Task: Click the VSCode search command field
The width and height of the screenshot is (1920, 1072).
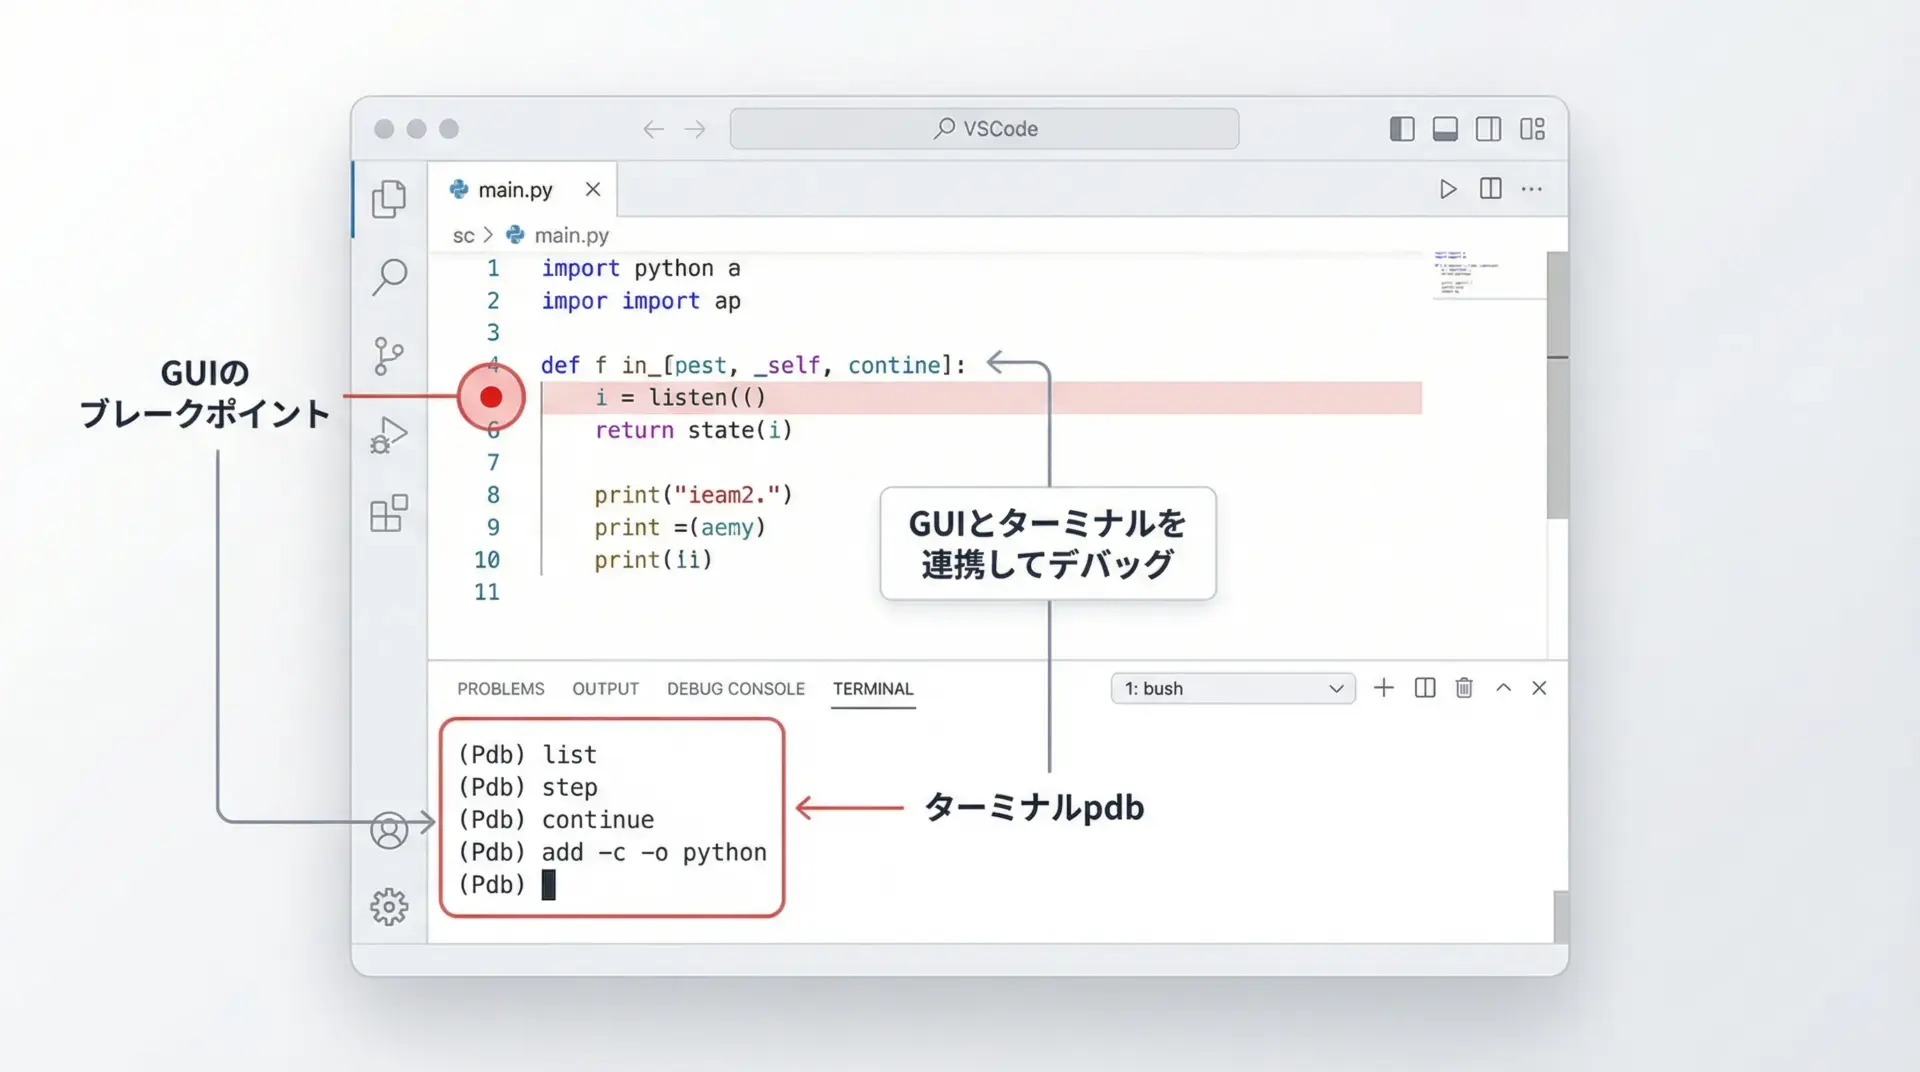Action: (985, 129)
